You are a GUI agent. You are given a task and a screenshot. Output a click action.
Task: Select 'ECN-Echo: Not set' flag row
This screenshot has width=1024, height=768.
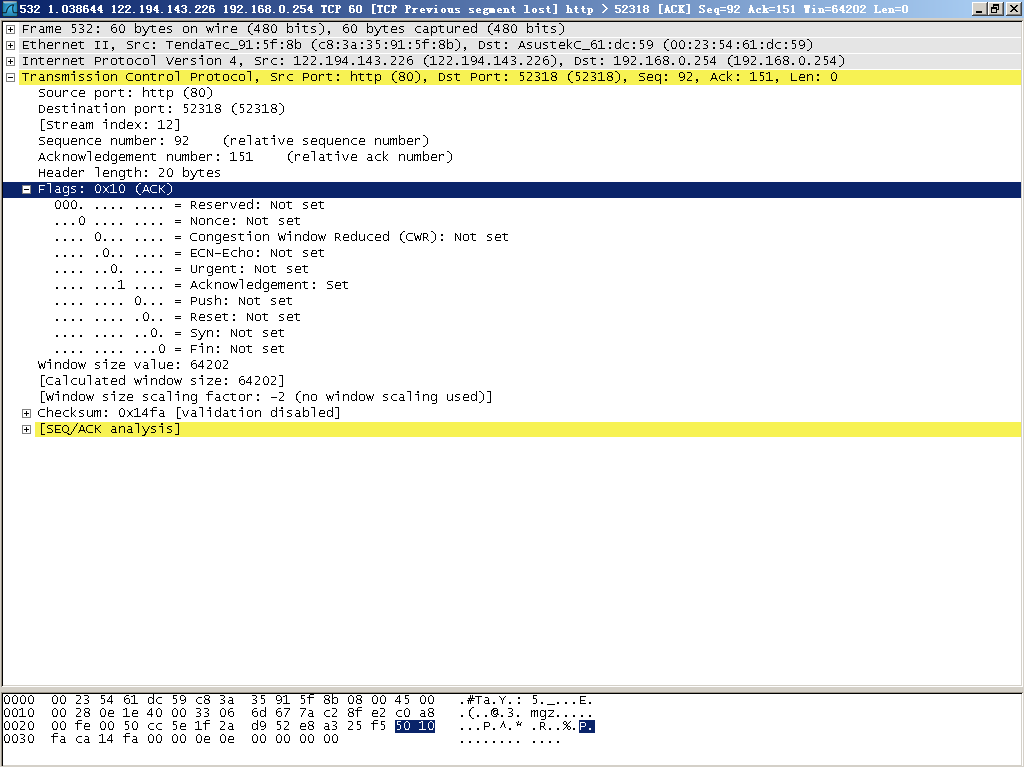click(x=189, y=253)
